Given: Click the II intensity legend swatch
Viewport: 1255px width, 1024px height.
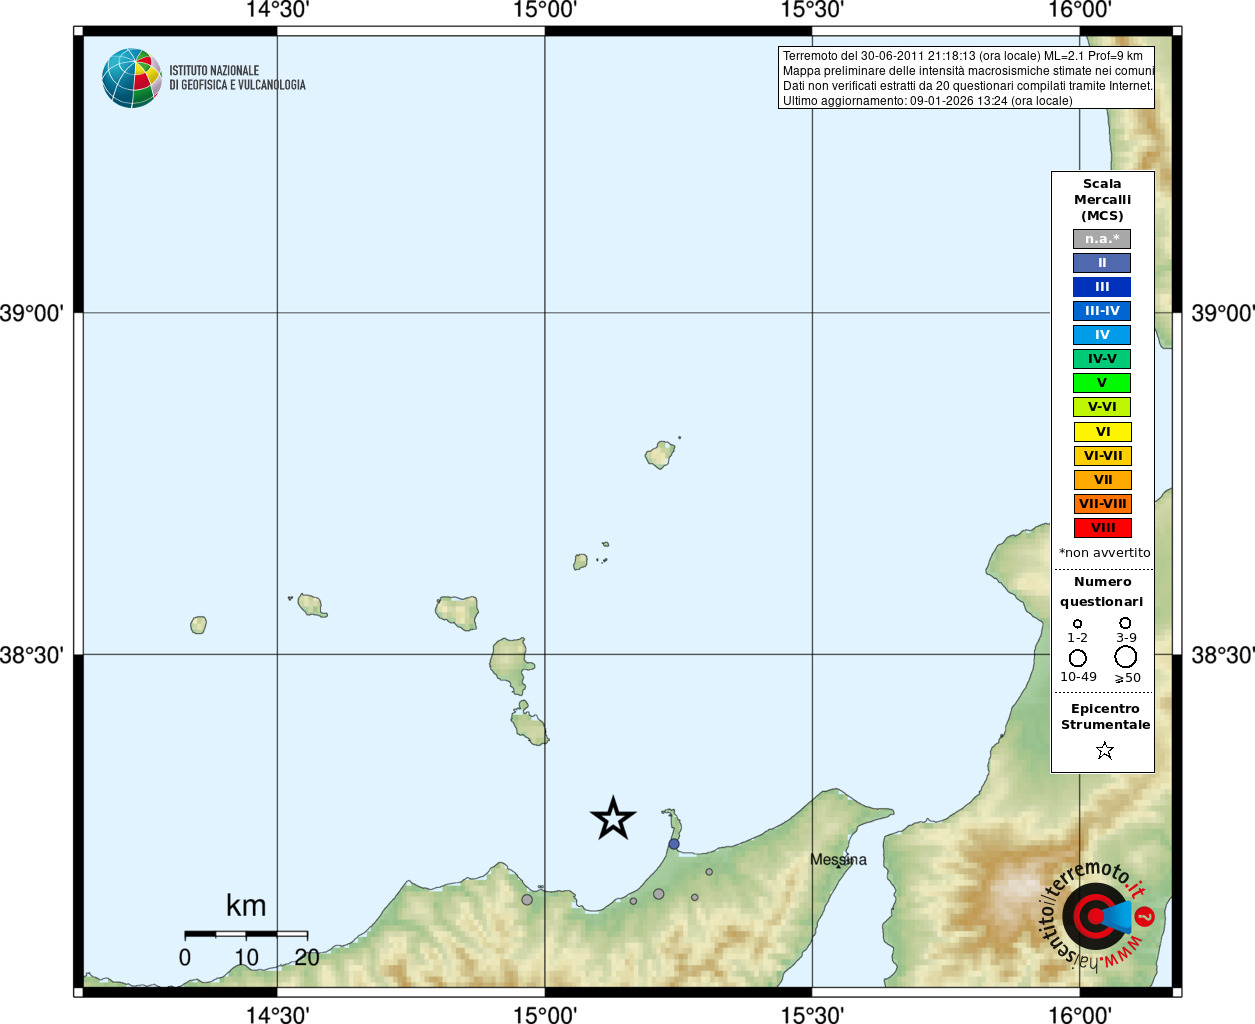Looking at the screenshot, I should point(1102,263).
